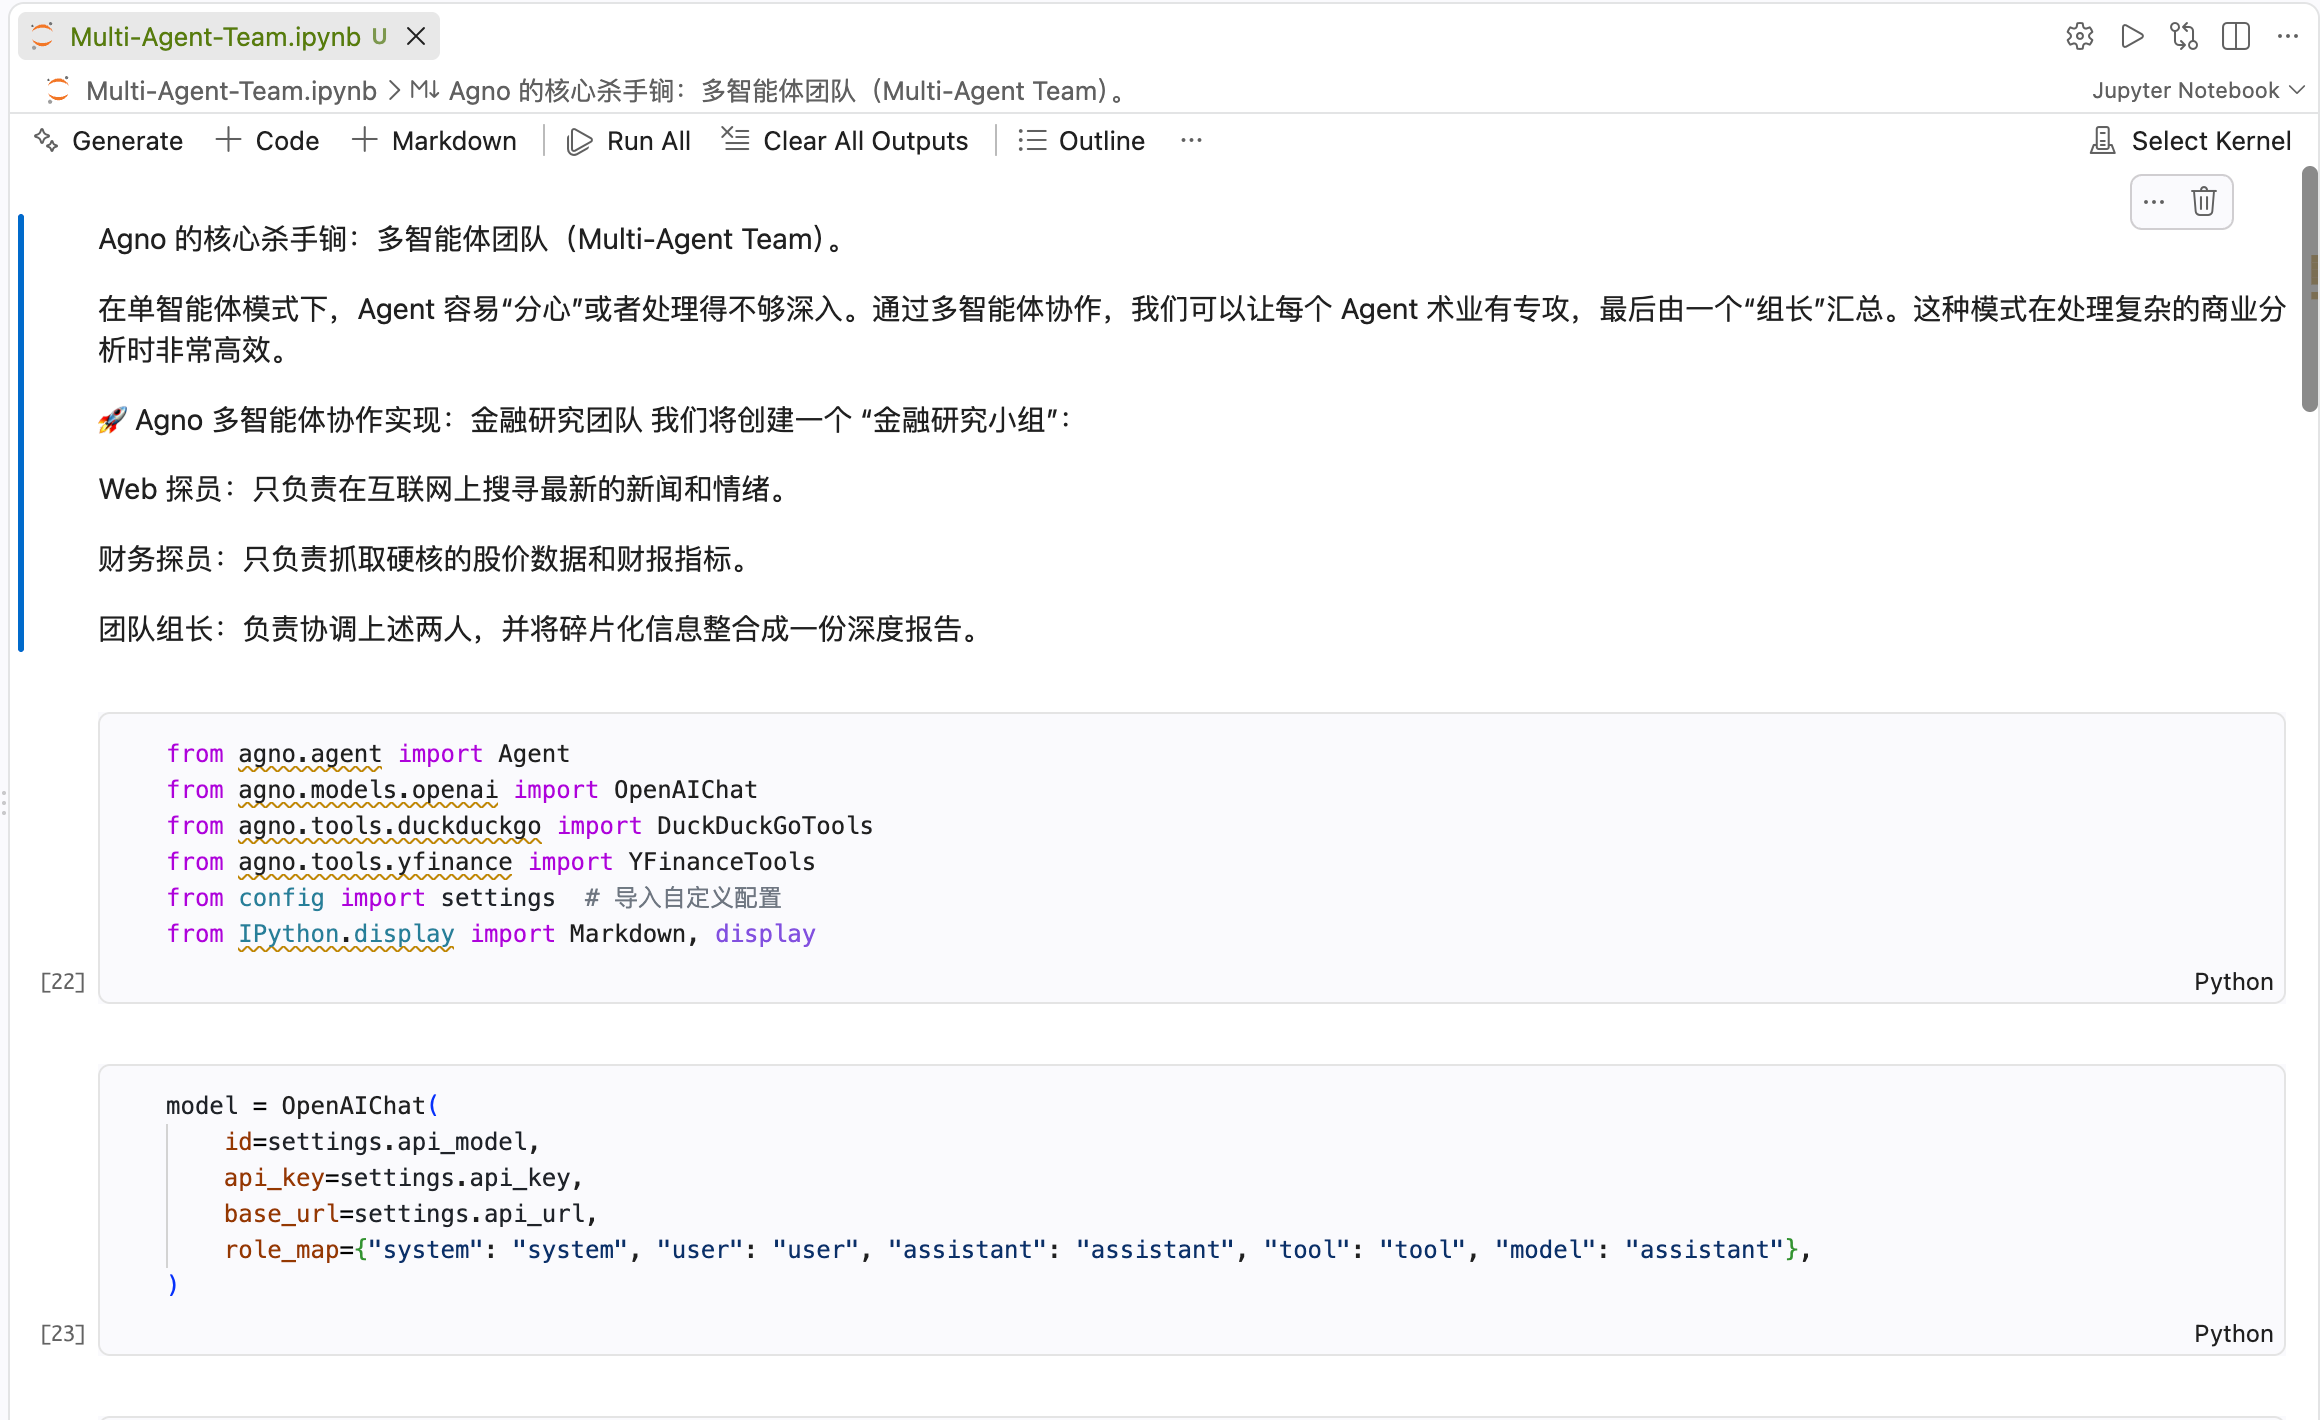Click the 'OpenAIChat' import text in cell 22
The width and height of the screenshot is (2320, 1420).
click(x=685, y=790)
